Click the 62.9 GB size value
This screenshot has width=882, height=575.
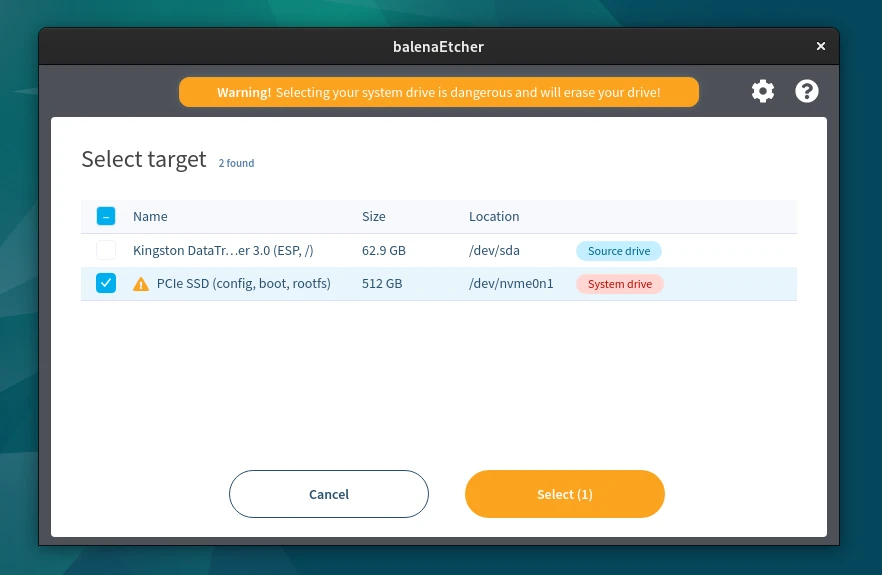(x=384, y=250)
